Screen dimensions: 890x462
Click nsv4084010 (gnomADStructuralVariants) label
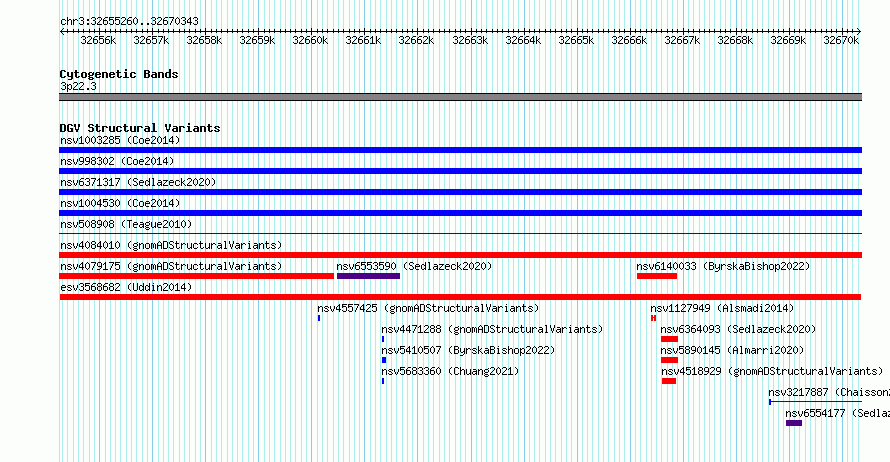[x=171, y=245]
